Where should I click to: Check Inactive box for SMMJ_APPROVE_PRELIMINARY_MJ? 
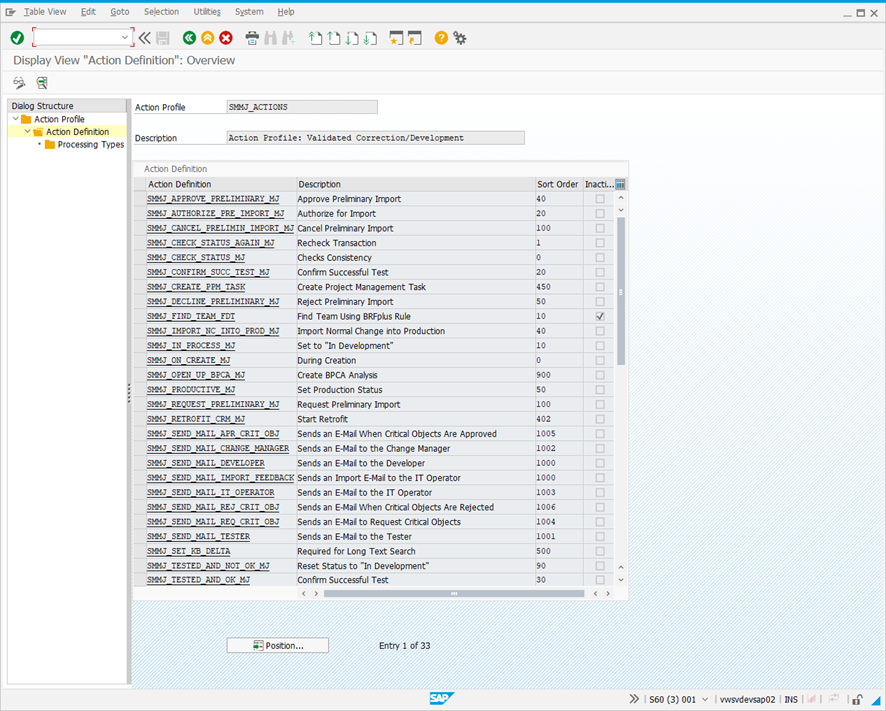point(599,199)
